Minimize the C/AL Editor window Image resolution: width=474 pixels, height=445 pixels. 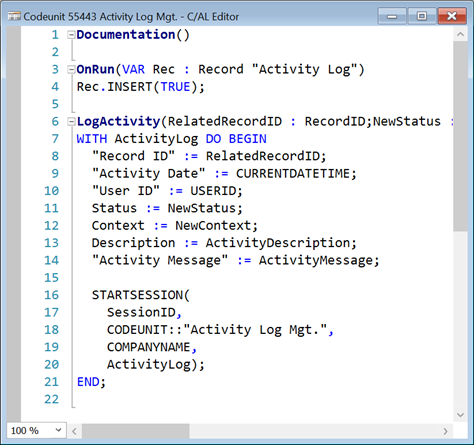point(392,16)
